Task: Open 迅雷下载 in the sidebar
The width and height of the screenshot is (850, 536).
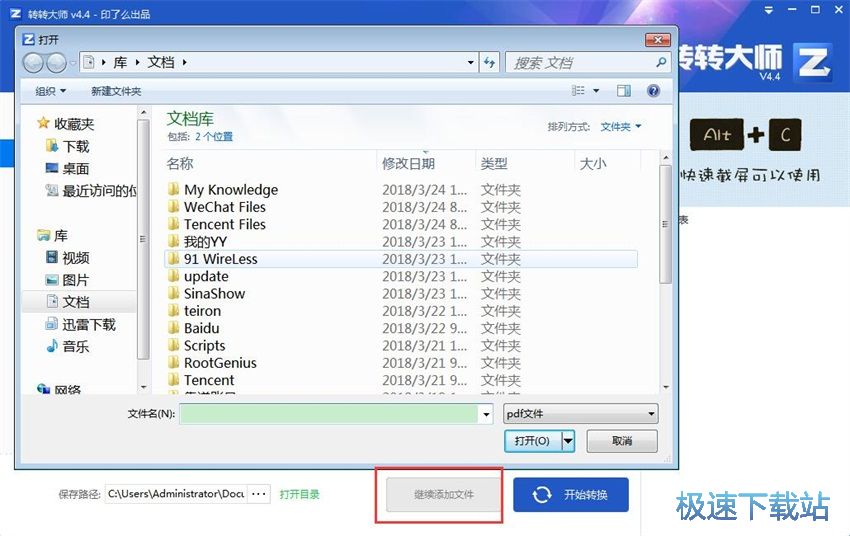Action: (x=81, y=325)
